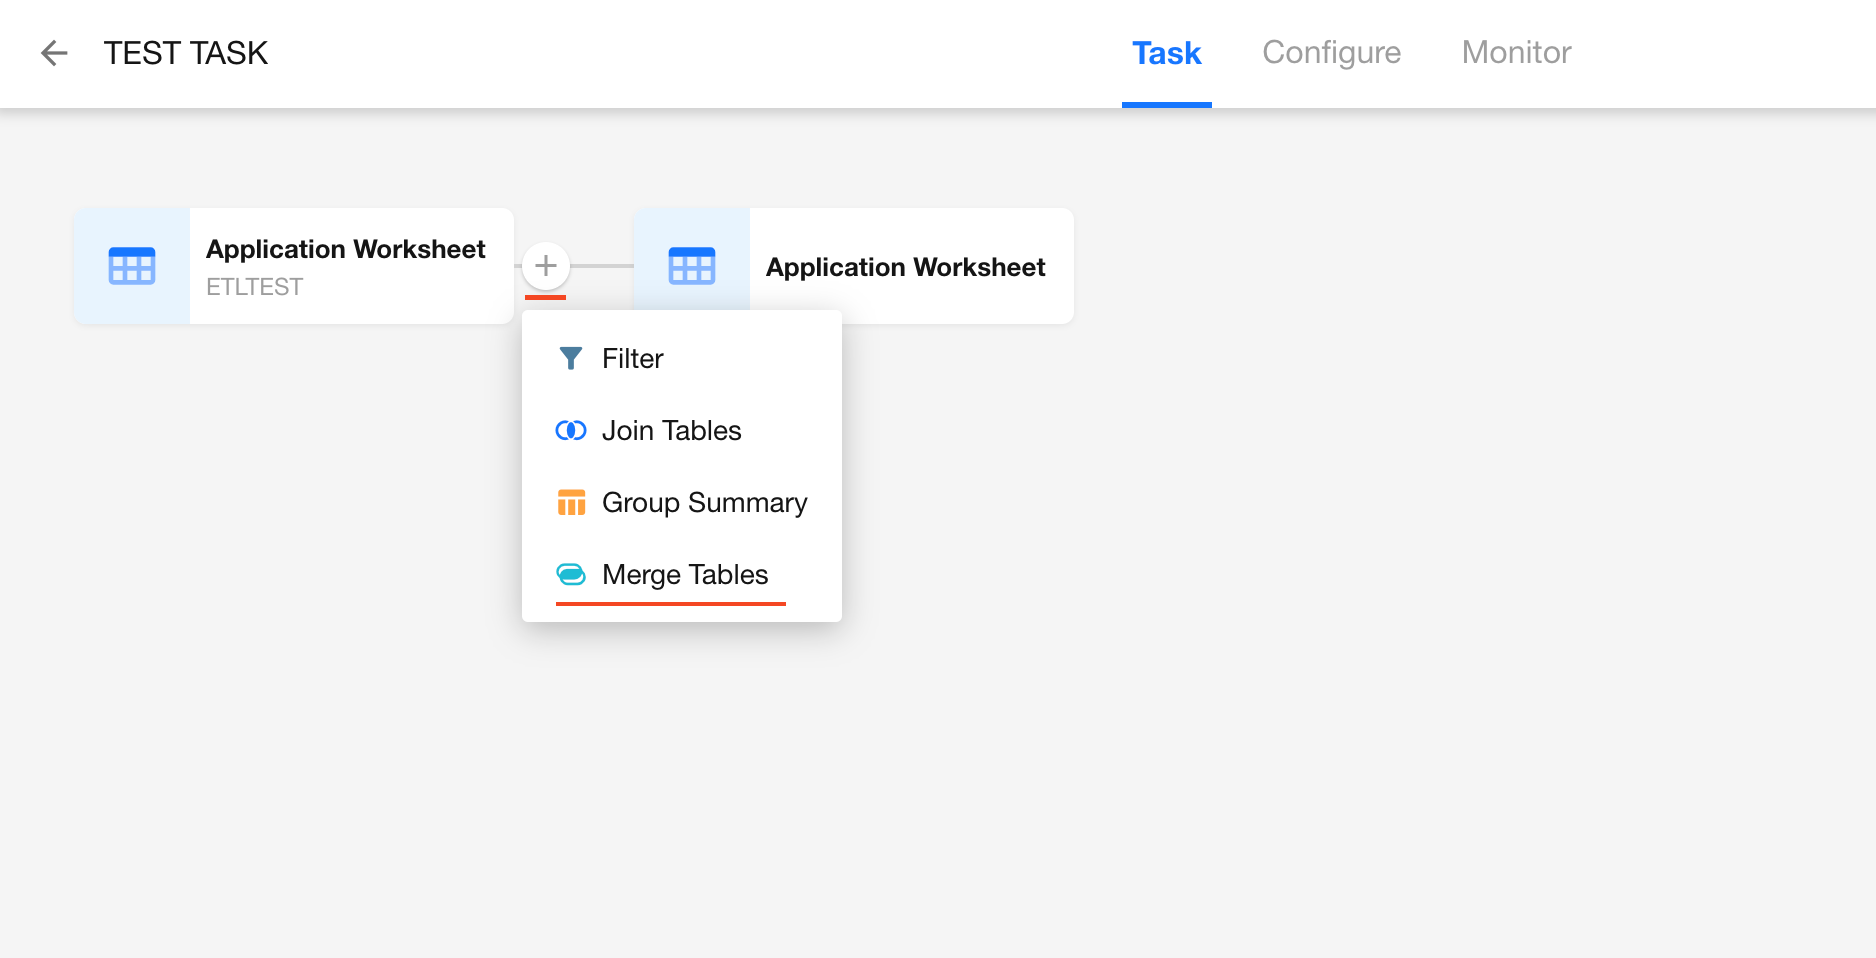Click the TEST TASK title text
1876x958 pixels.
coord(186,53)
